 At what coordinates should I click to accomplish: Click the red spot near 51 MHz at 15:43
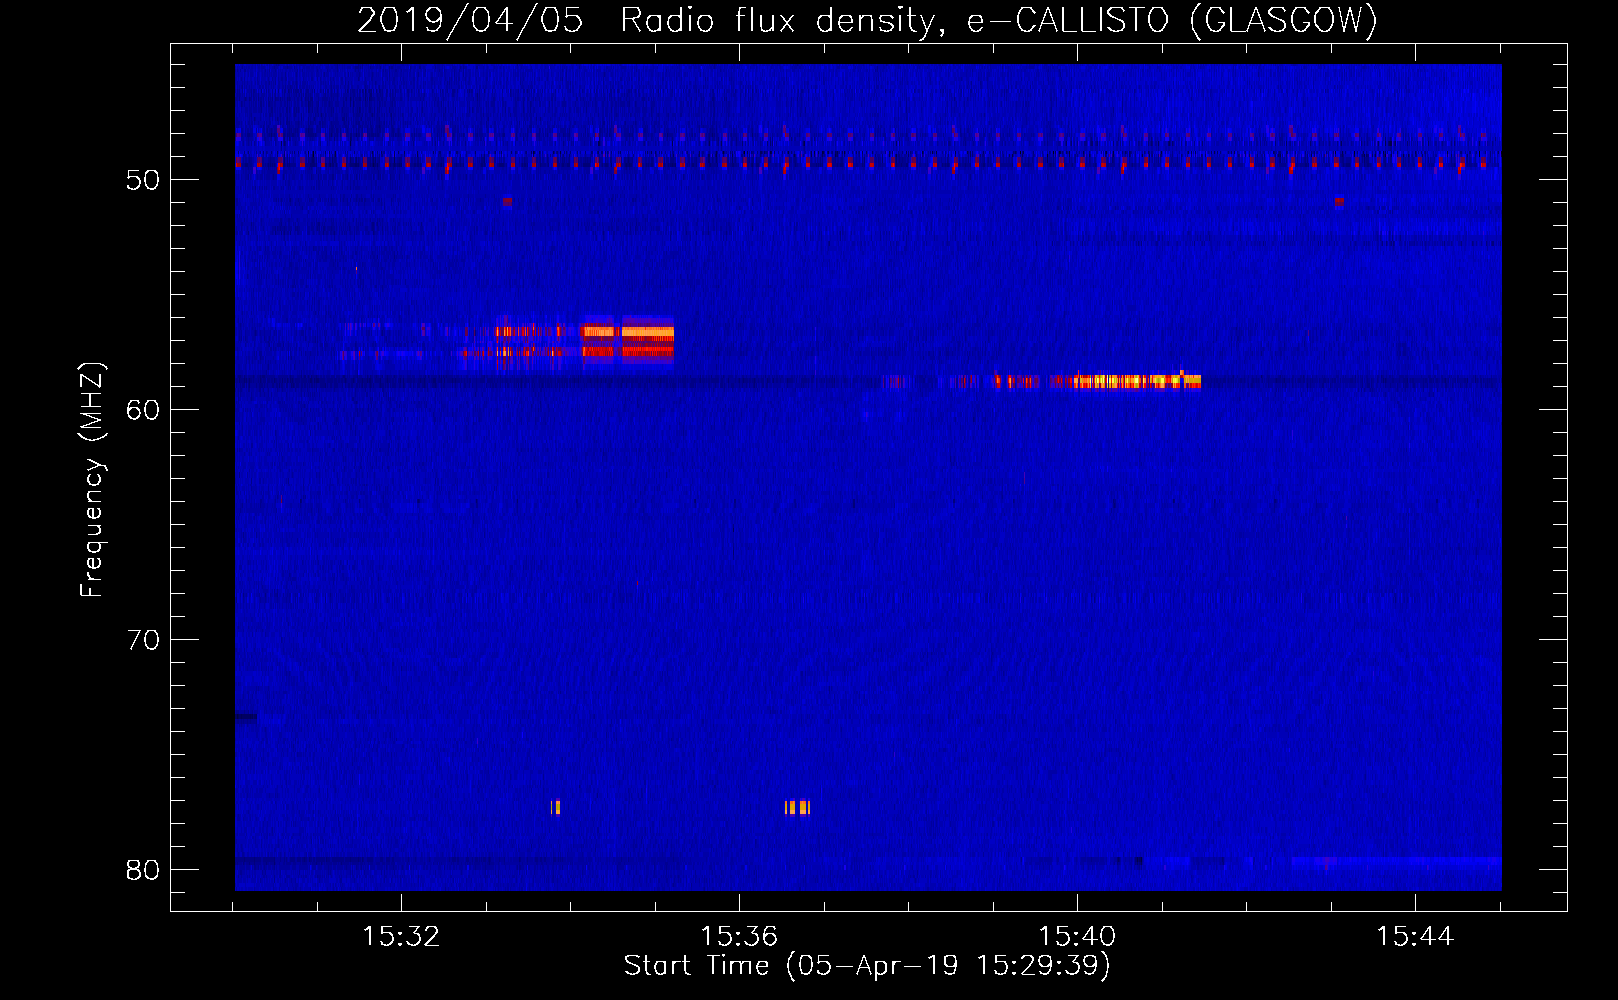pyautogui.click(x=1339, y=201)
